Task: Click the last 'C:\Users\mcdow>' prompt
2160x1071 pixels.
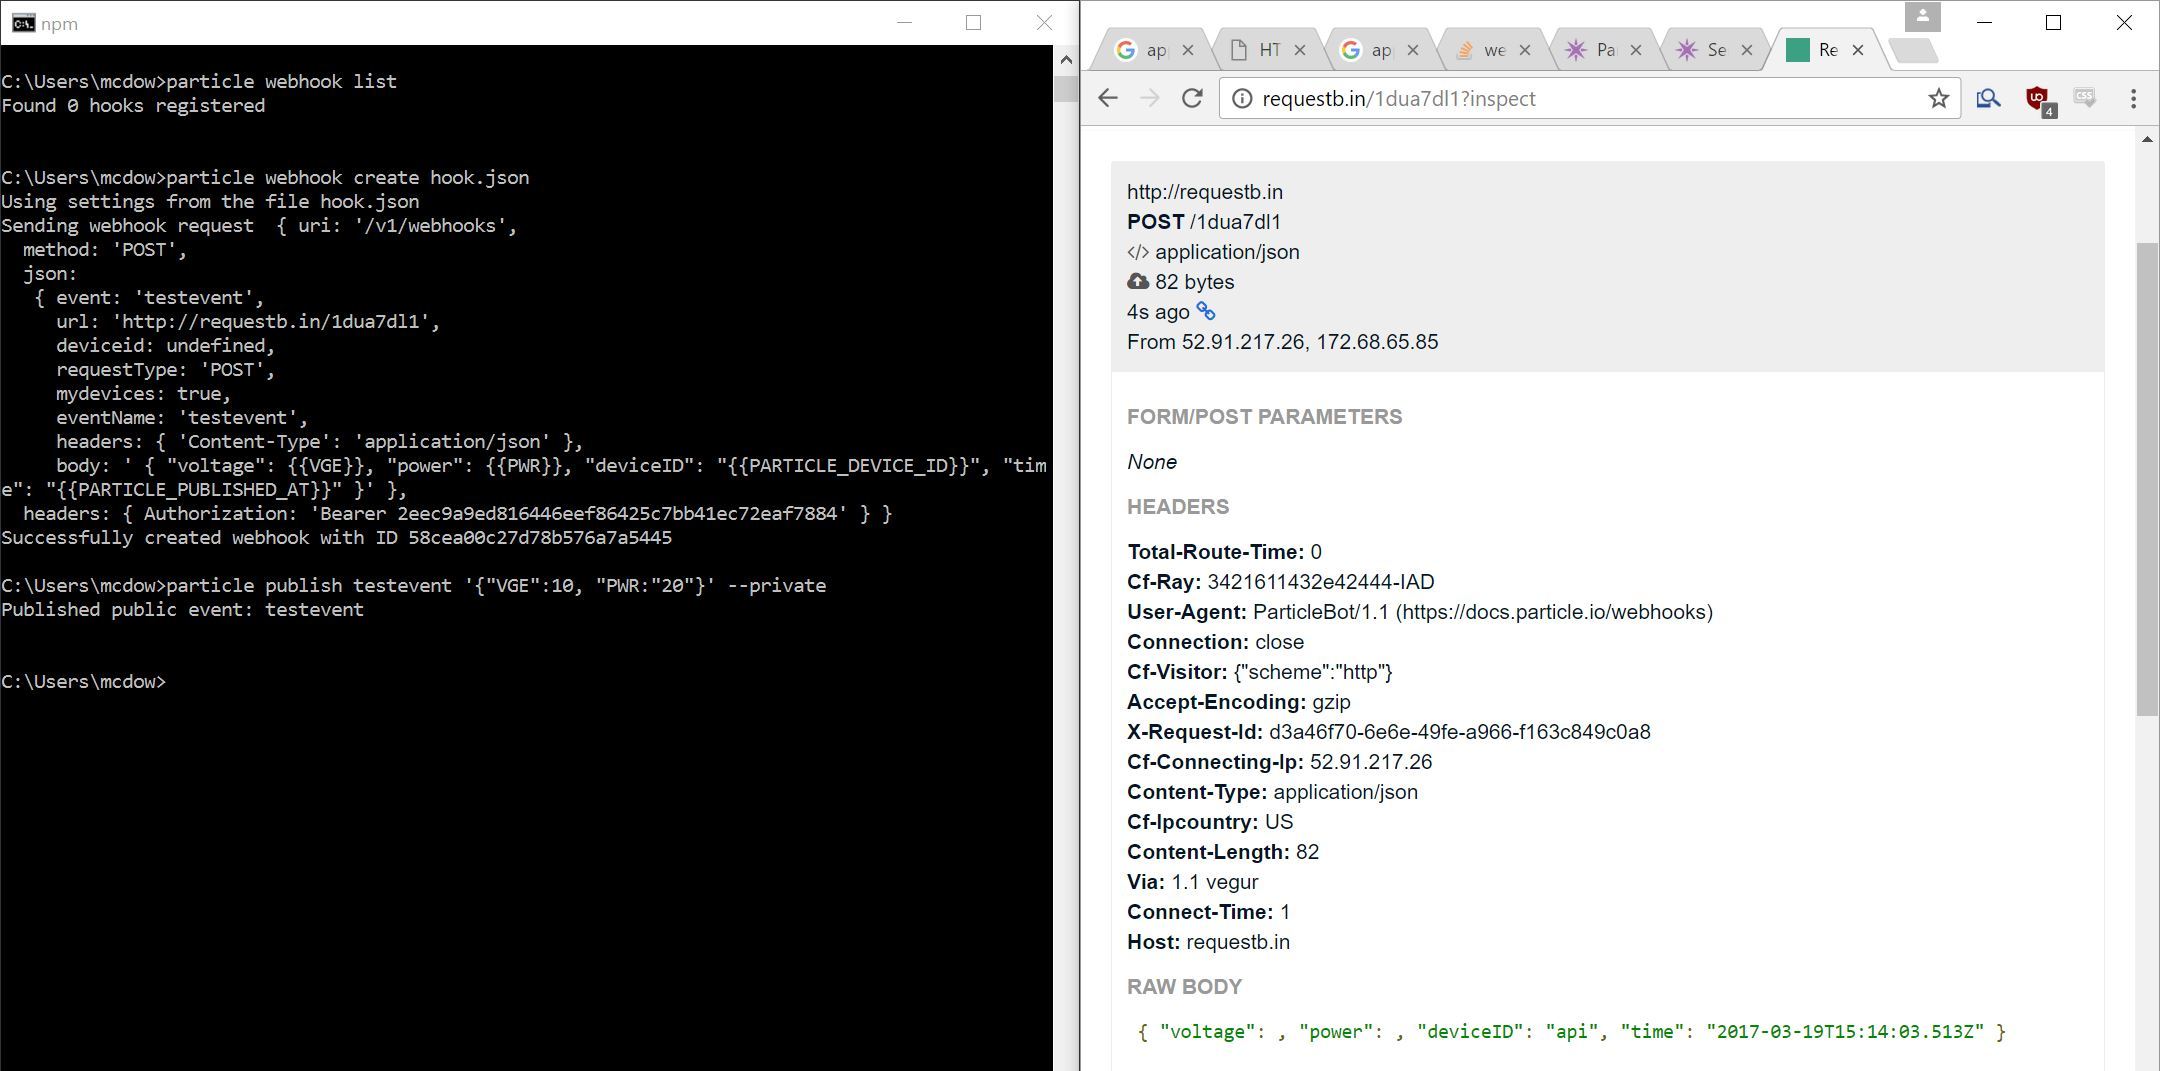Action: coord(83,682)
